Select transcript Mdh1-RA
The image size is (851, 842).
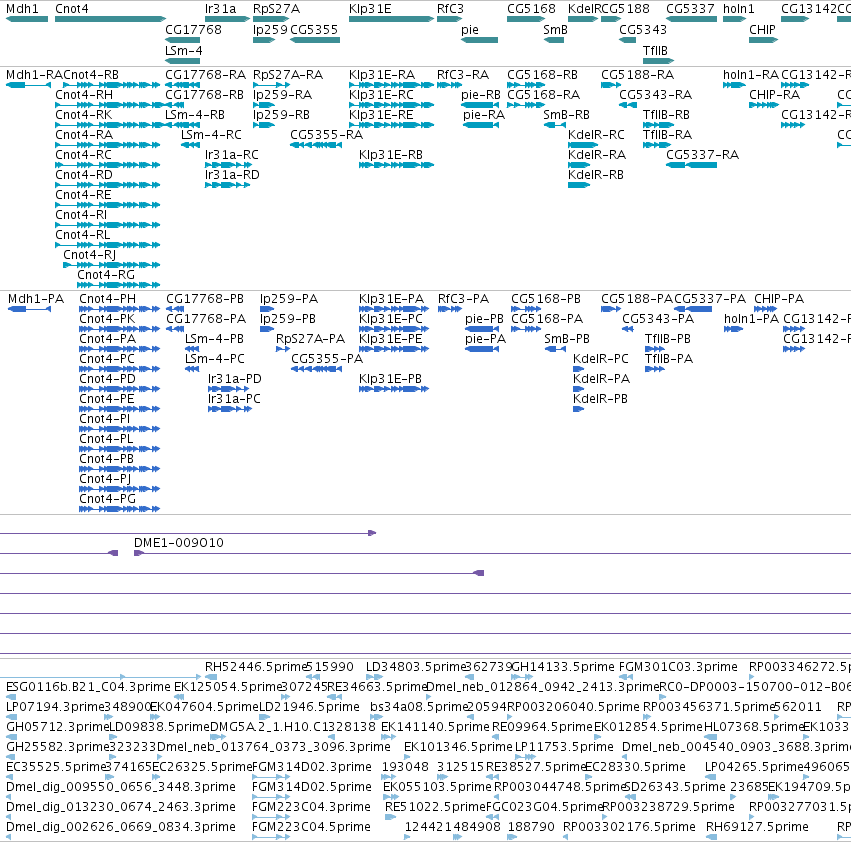(x=35, y=74)
